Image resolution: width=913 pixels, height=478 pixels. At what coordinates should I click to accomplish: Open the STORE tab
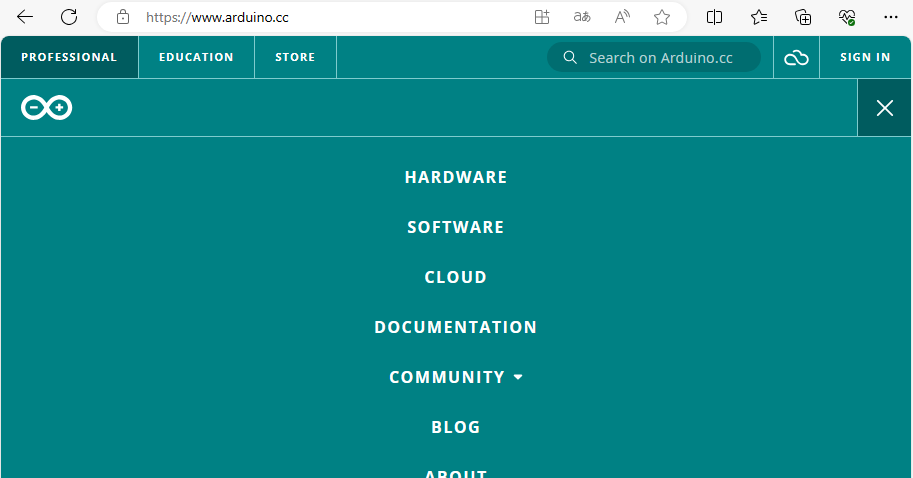point(295,57)
